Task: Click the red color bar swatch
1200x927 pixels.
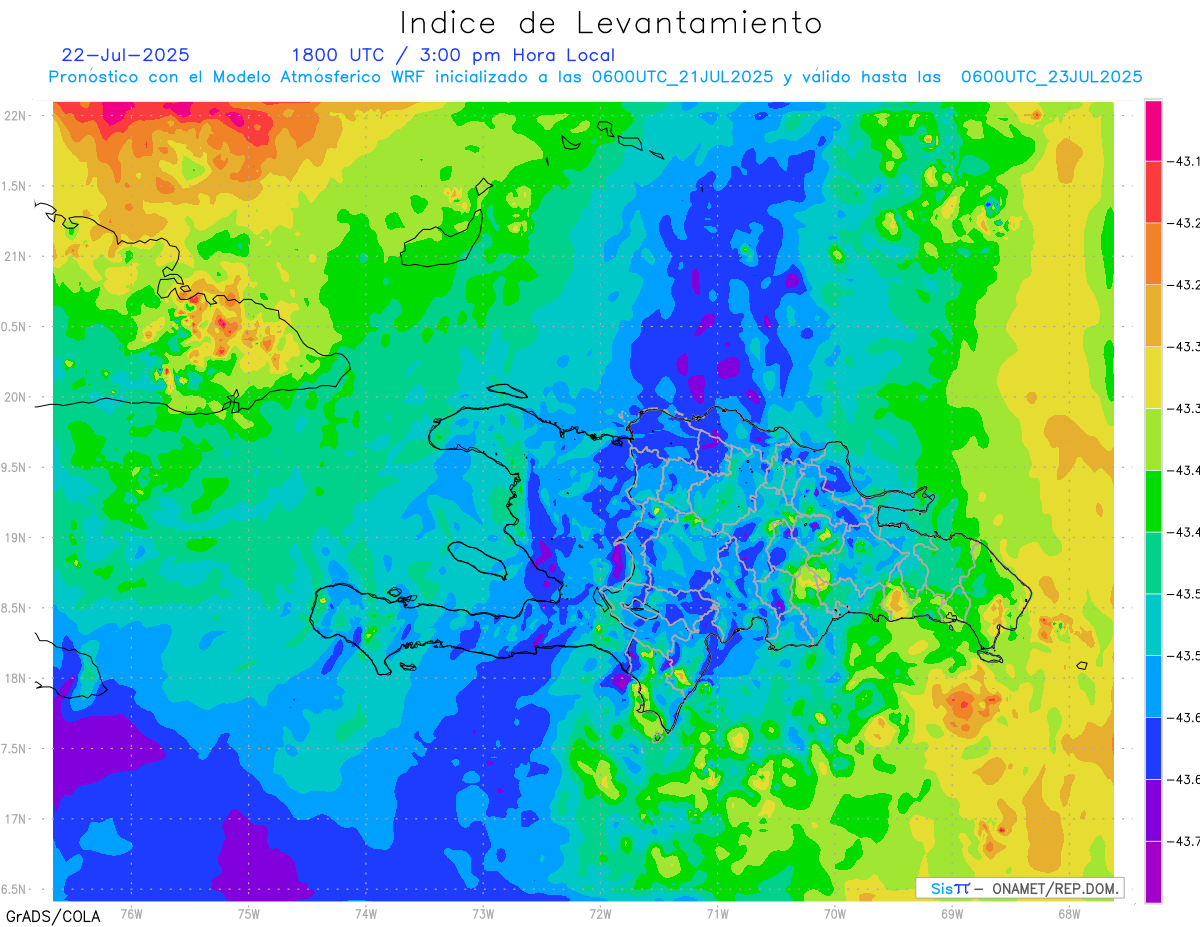Action: (x=1153, y=192)
